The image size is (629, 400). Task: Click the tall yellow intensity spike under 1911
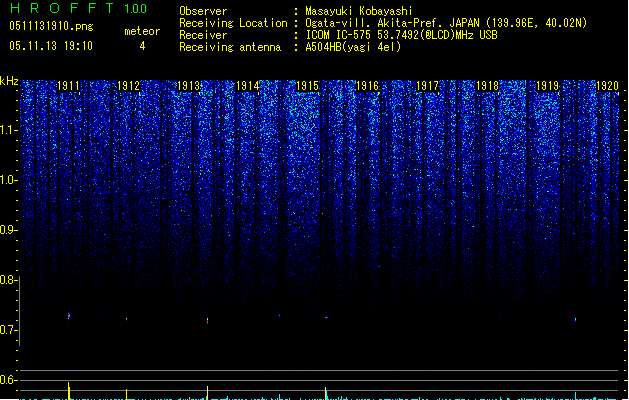[x=69, y=391]
